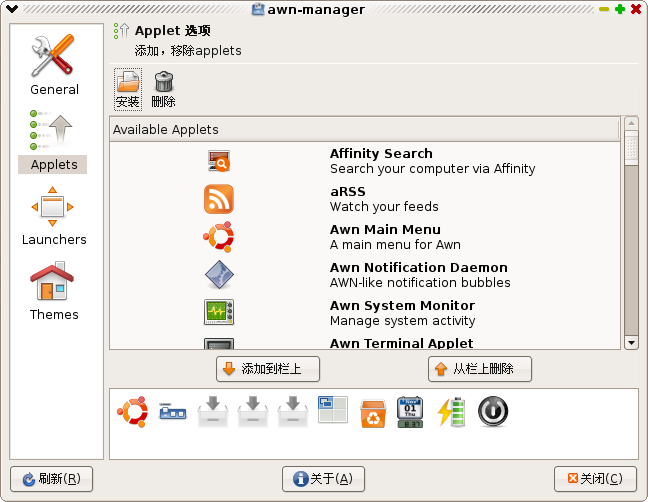Click the applet list scrollbar thumb

(631, 148)
